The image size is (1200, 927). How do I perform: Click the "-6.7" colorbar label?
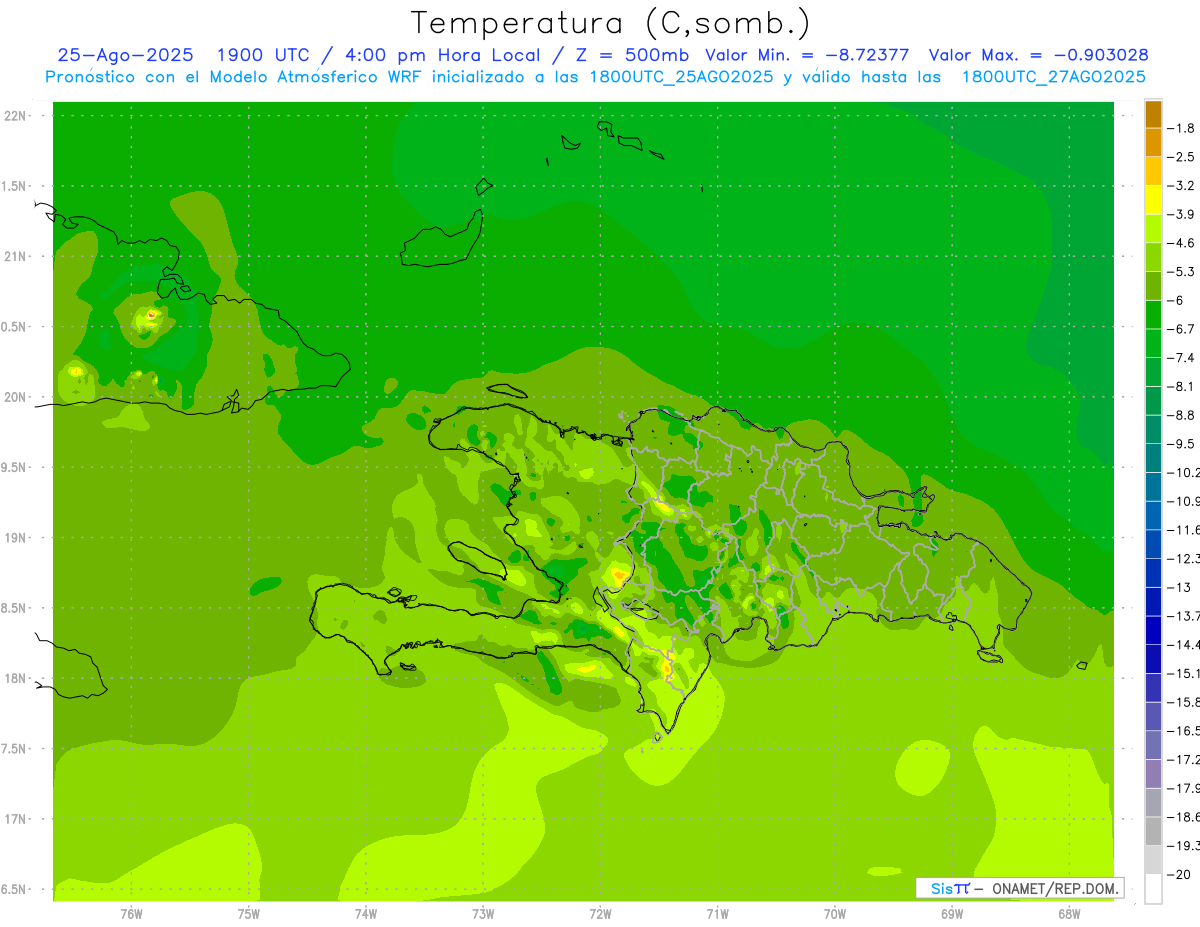pos(1182,329)
